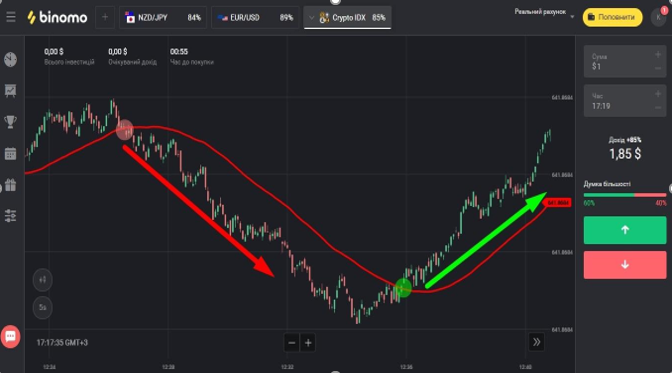Increase the trade amount with plus
This screenshot has width=672, height=373.
[658, 54]
